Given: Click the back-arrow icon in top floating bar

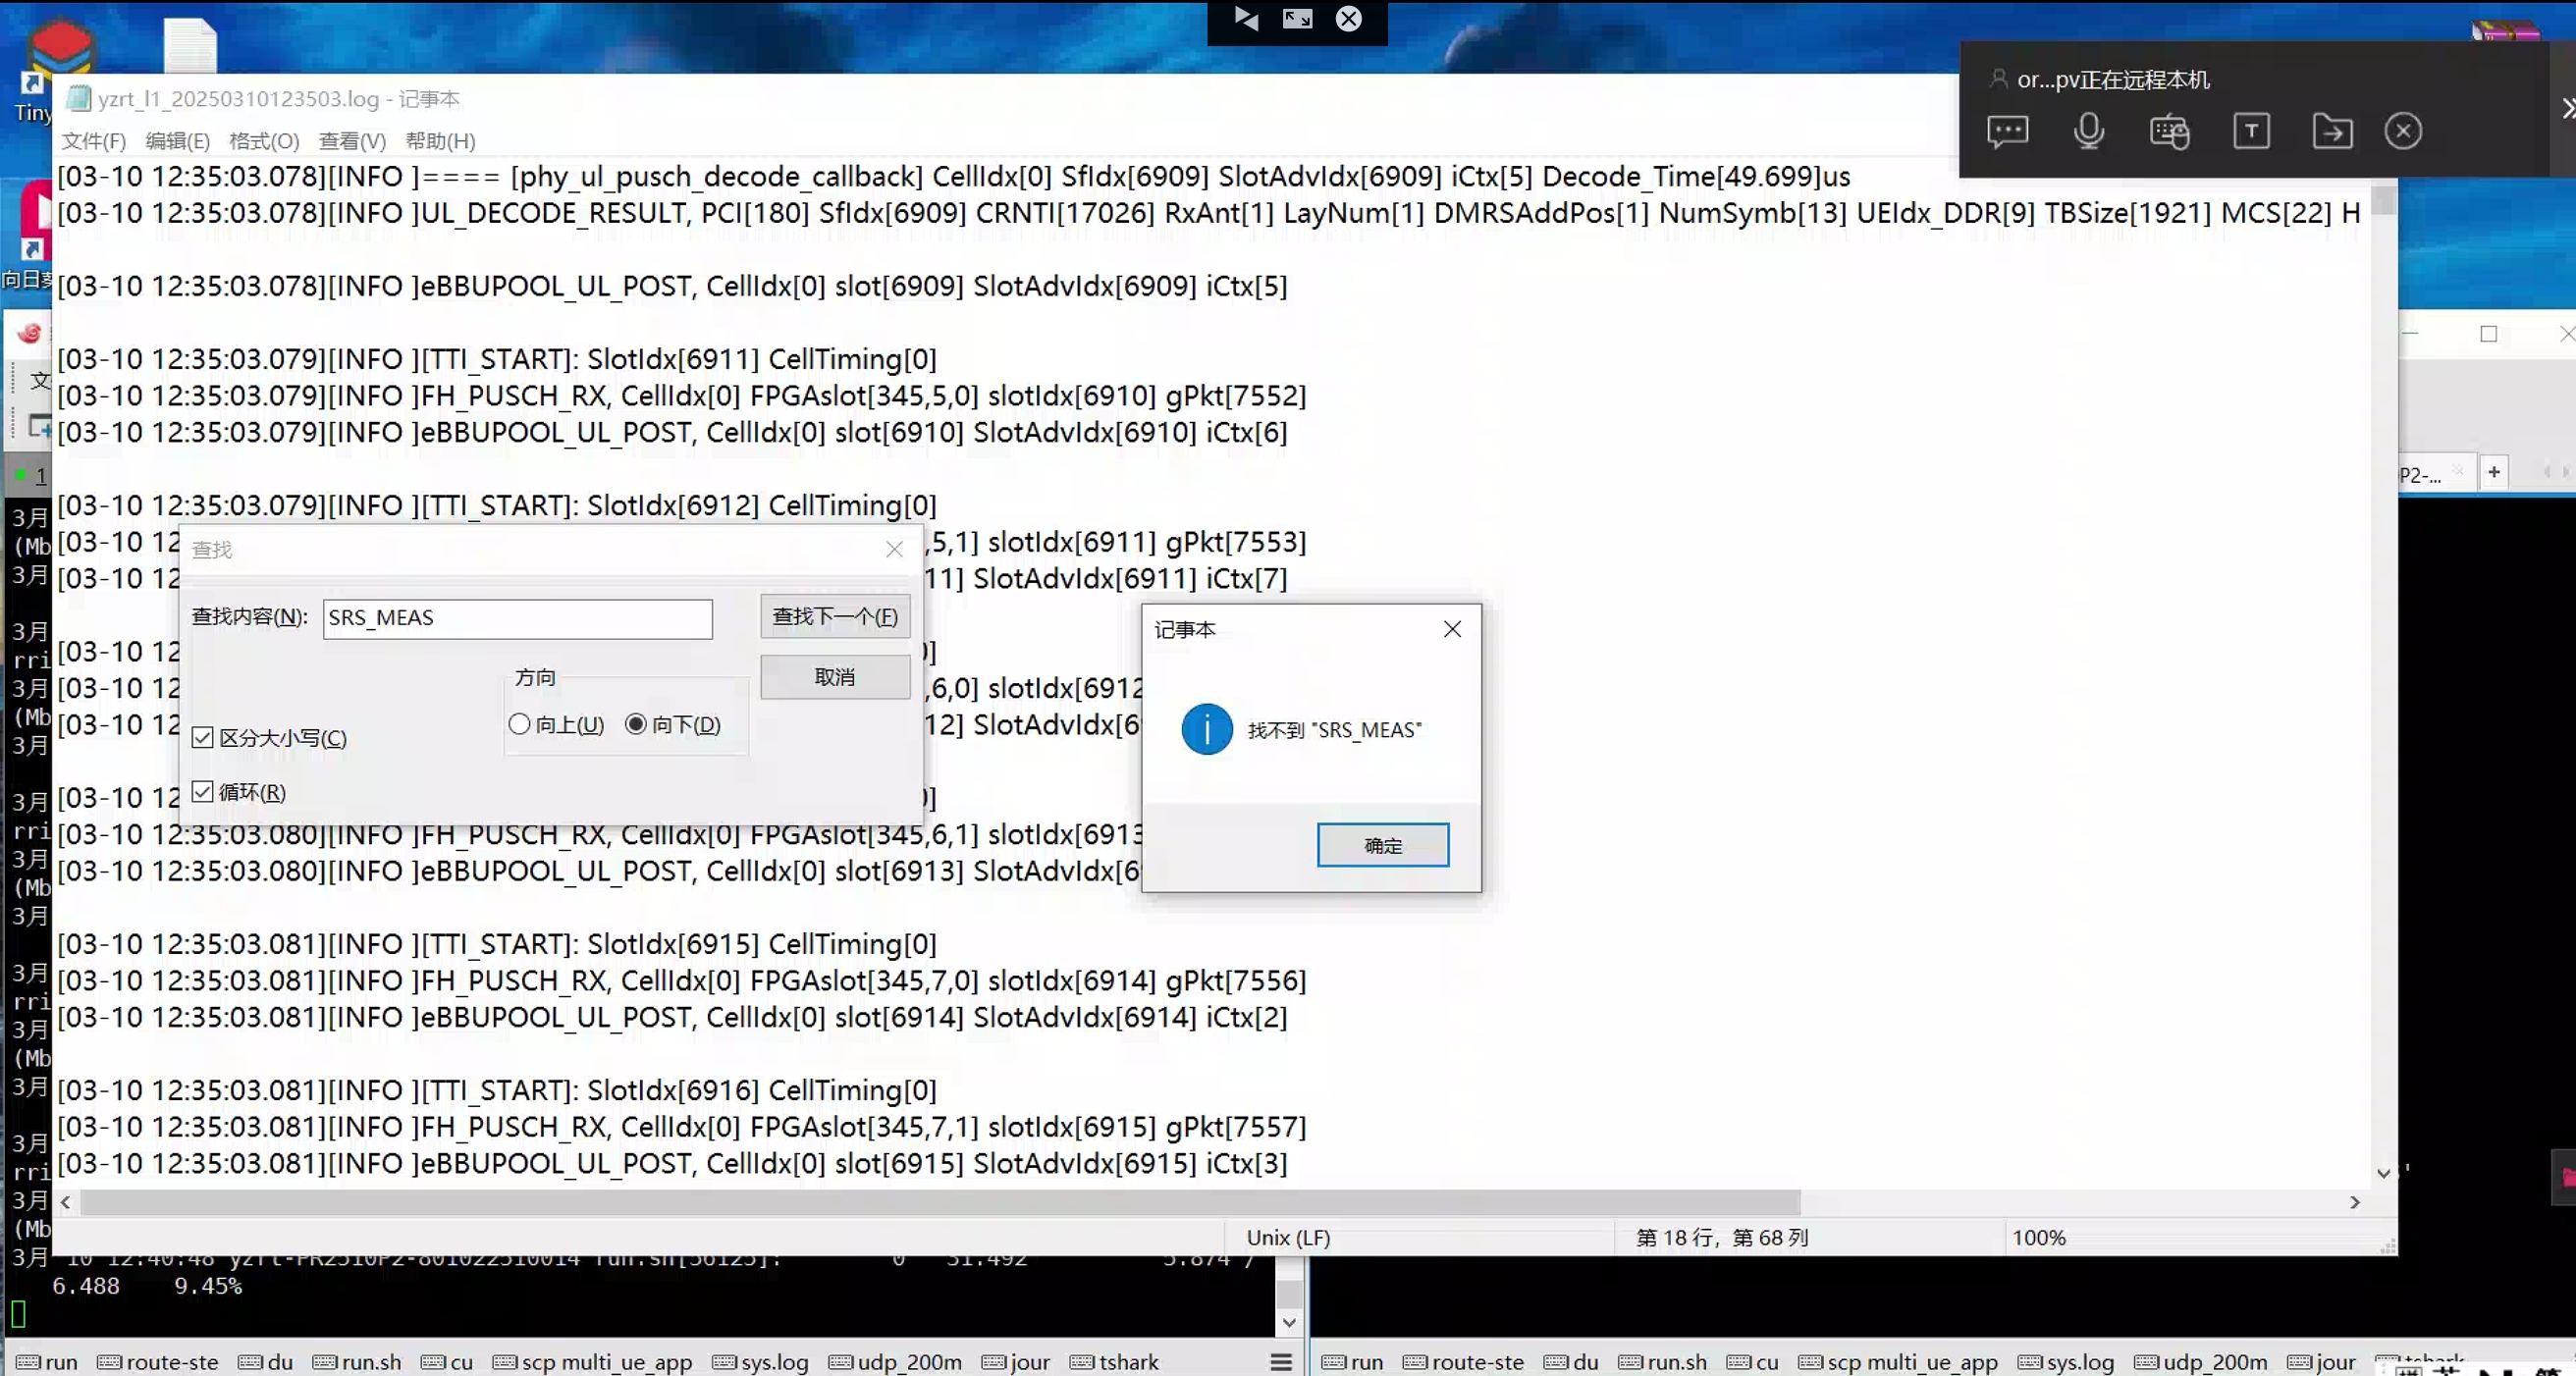Looking at the screenshot, I should (1246, 18).
